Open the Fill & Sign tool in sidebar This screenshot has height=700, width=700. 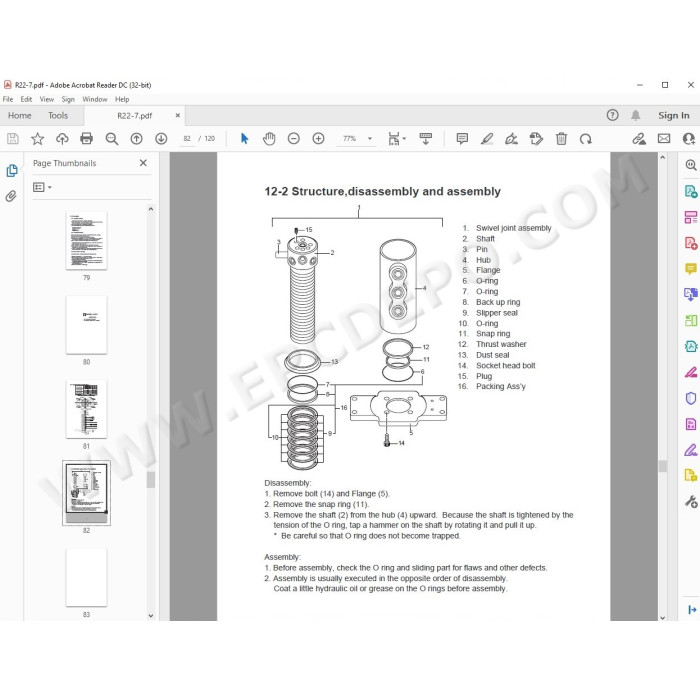tap(691, 450)
